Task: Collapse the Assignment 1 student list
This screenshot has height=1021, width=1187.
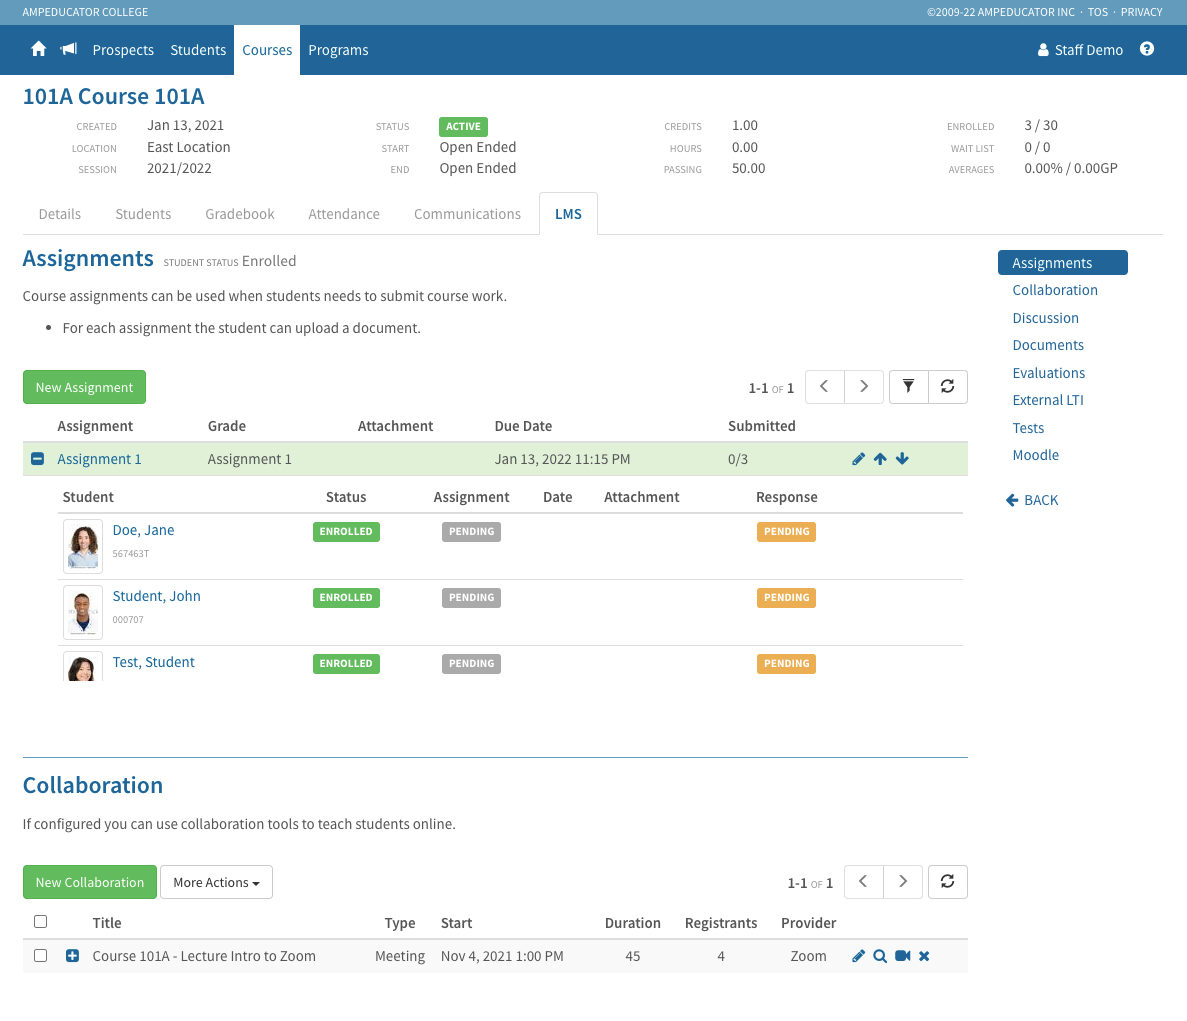Action: (37, 459)
